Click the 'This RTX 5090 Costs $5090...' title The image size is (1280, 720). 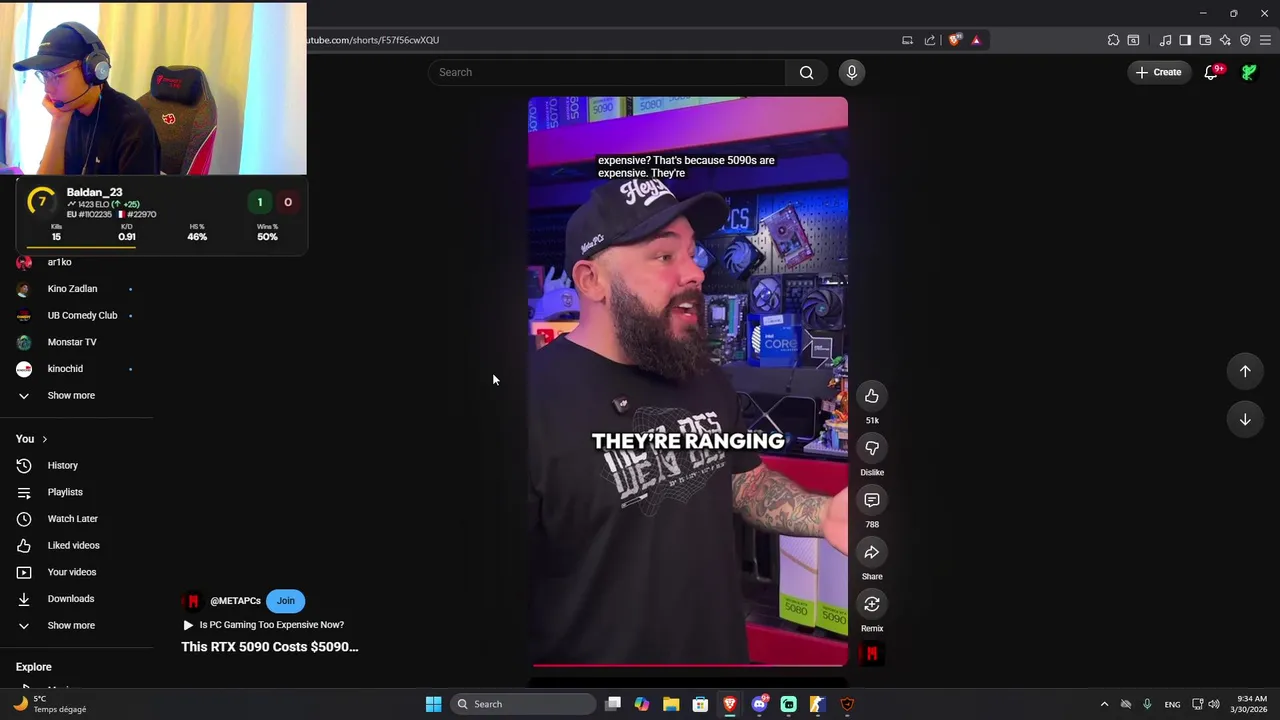[x=270, y=647]
